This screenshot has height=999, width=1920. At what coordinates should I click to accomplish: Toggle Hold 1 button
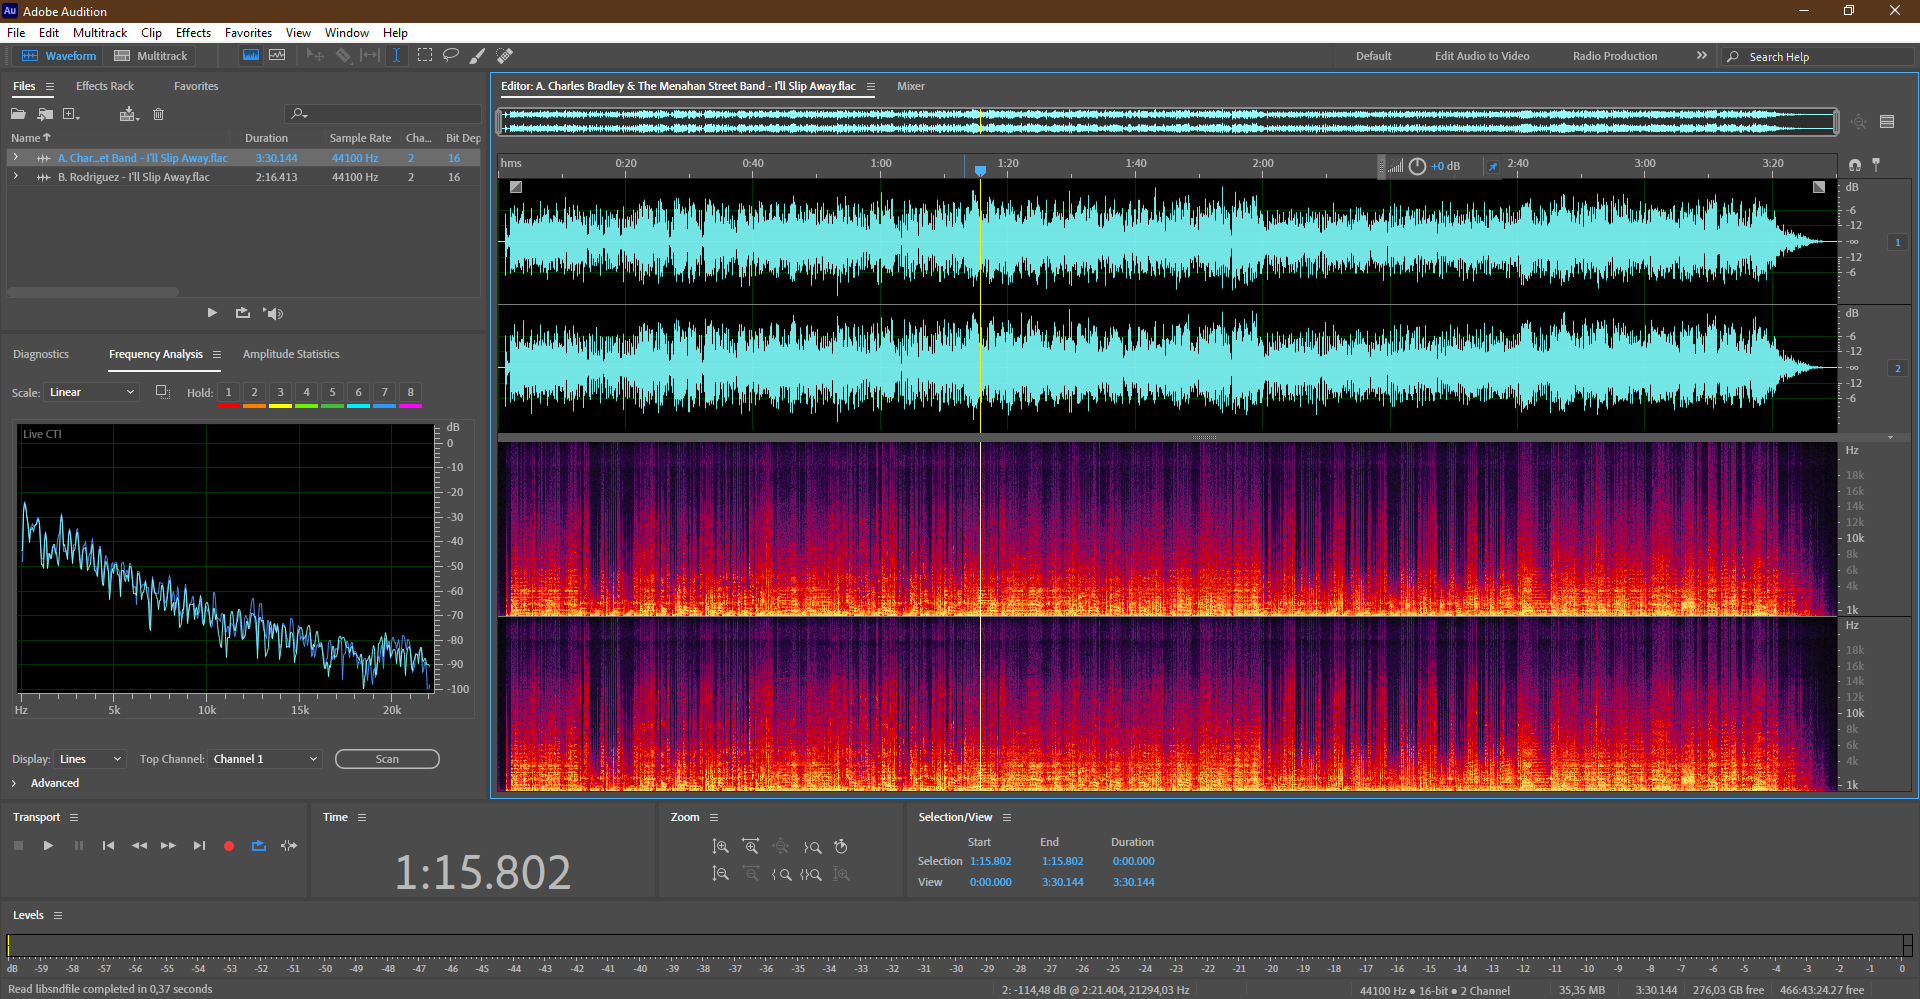[x=228, y=393]
